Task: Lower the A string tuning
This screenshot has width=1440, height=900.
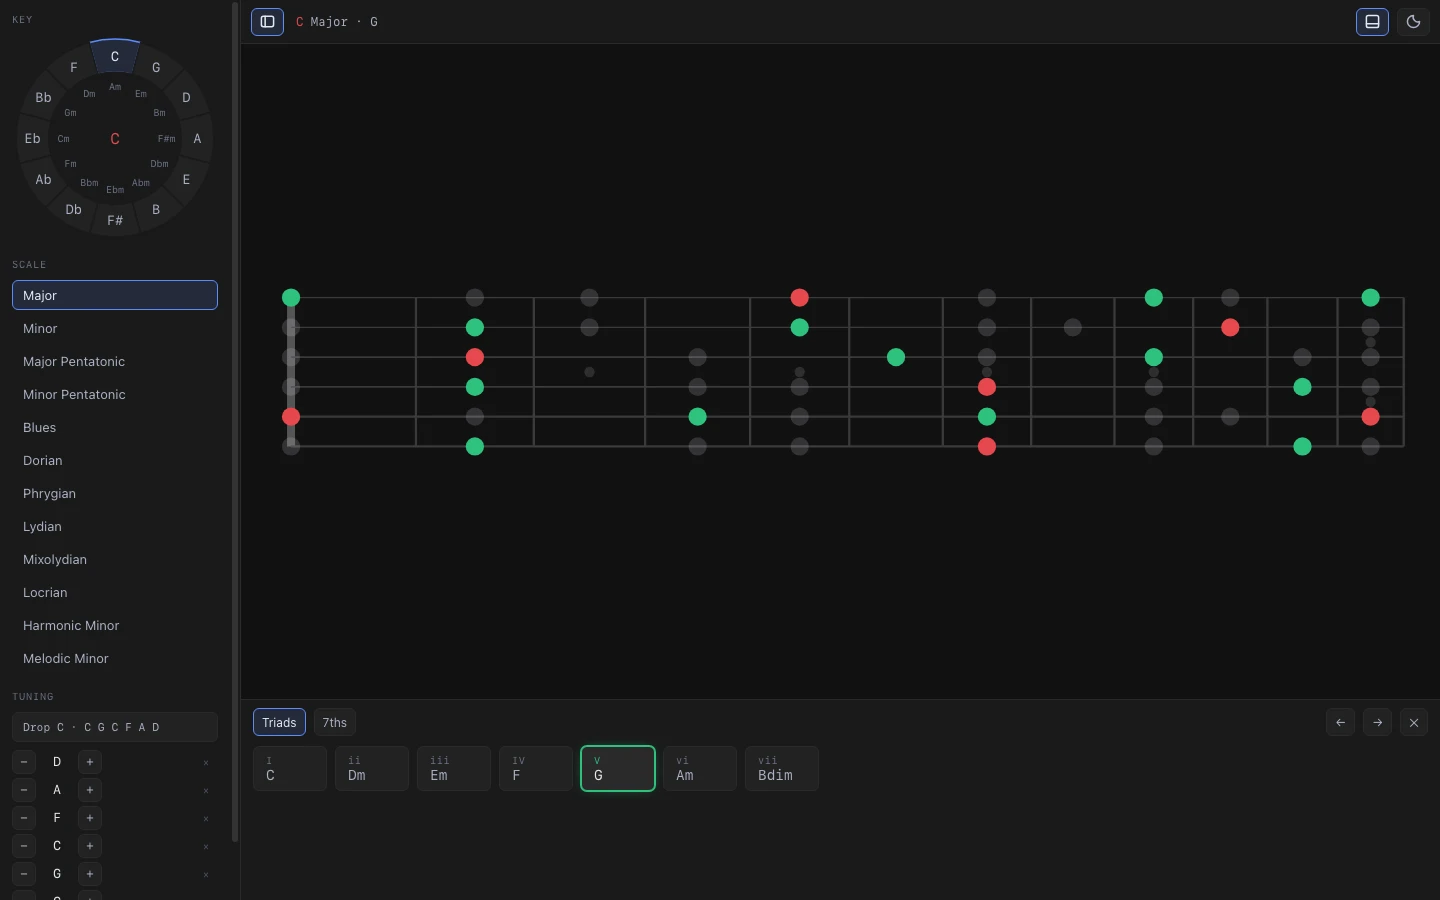Action: coord(24,790)
